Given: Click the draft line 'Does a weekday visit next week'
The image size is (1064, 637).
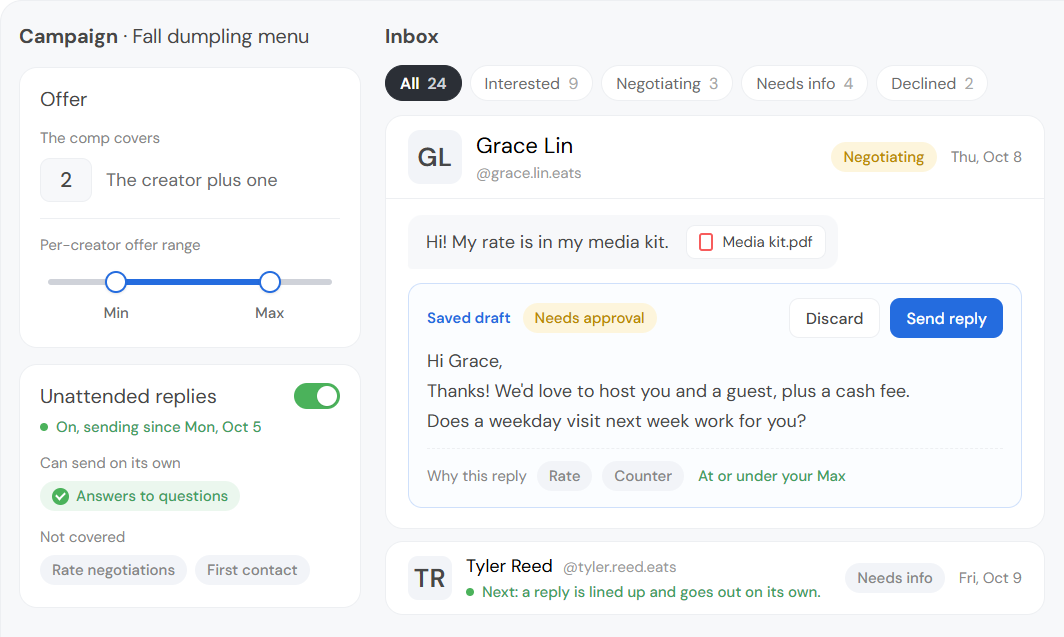Looking at the screenshot, I should [616, 421].
